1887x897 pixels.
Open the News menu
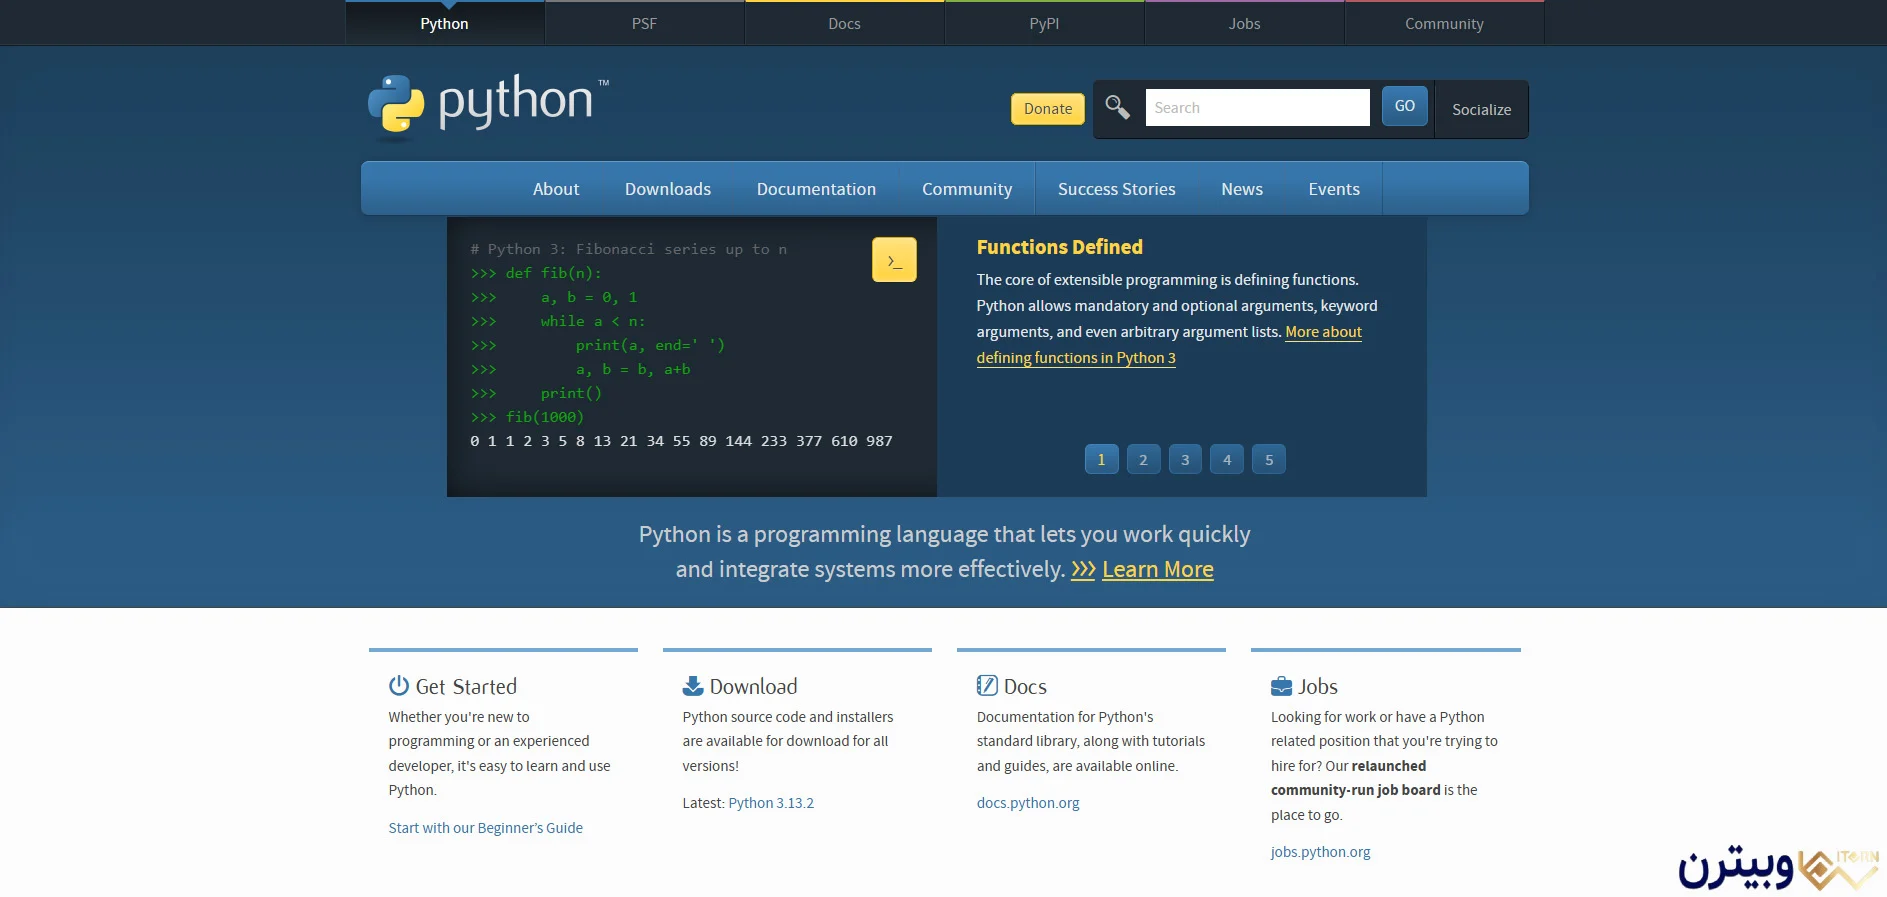pyautogui.click(x=1242, y=189)
